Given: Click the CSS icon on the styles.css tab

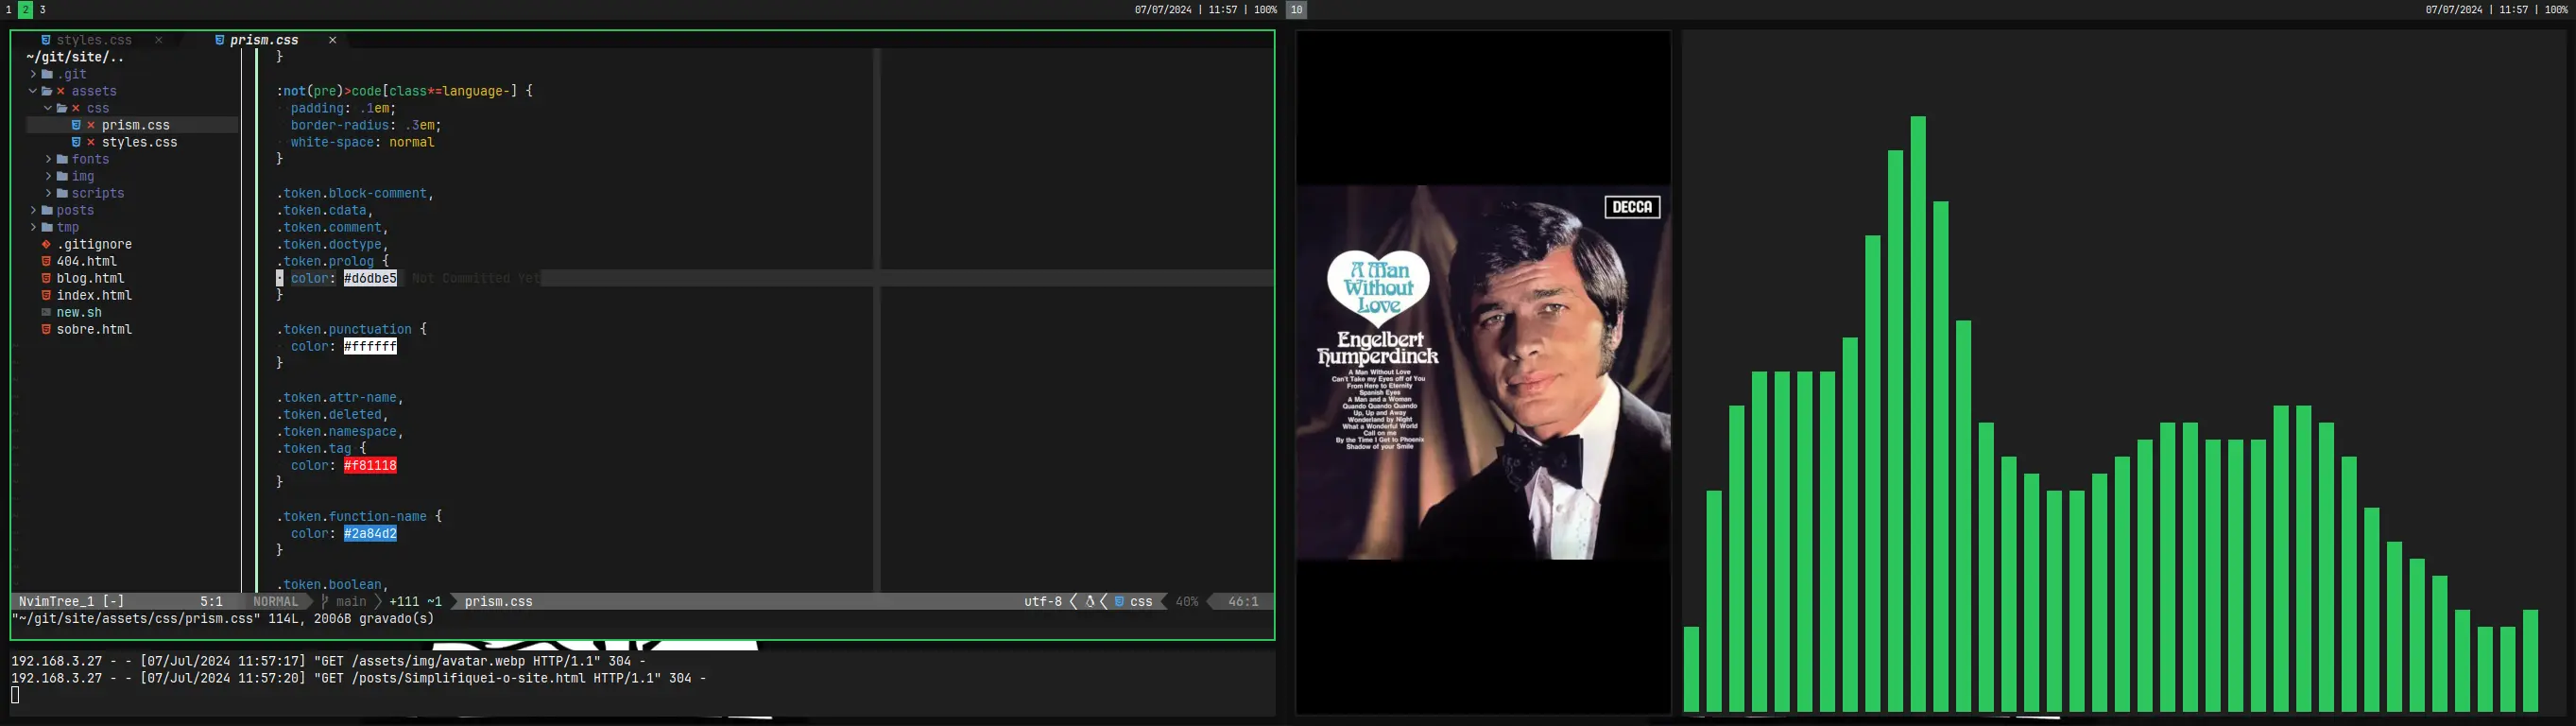Looking at the screenshot, I should (46, 40).
